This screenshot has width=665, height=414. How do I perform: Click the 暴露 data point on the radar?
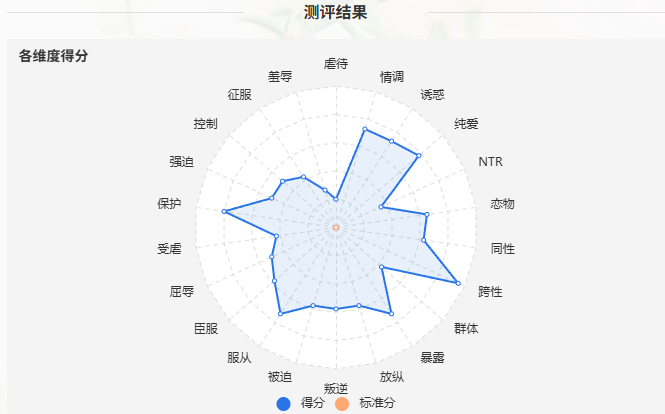tap(391, 314)
